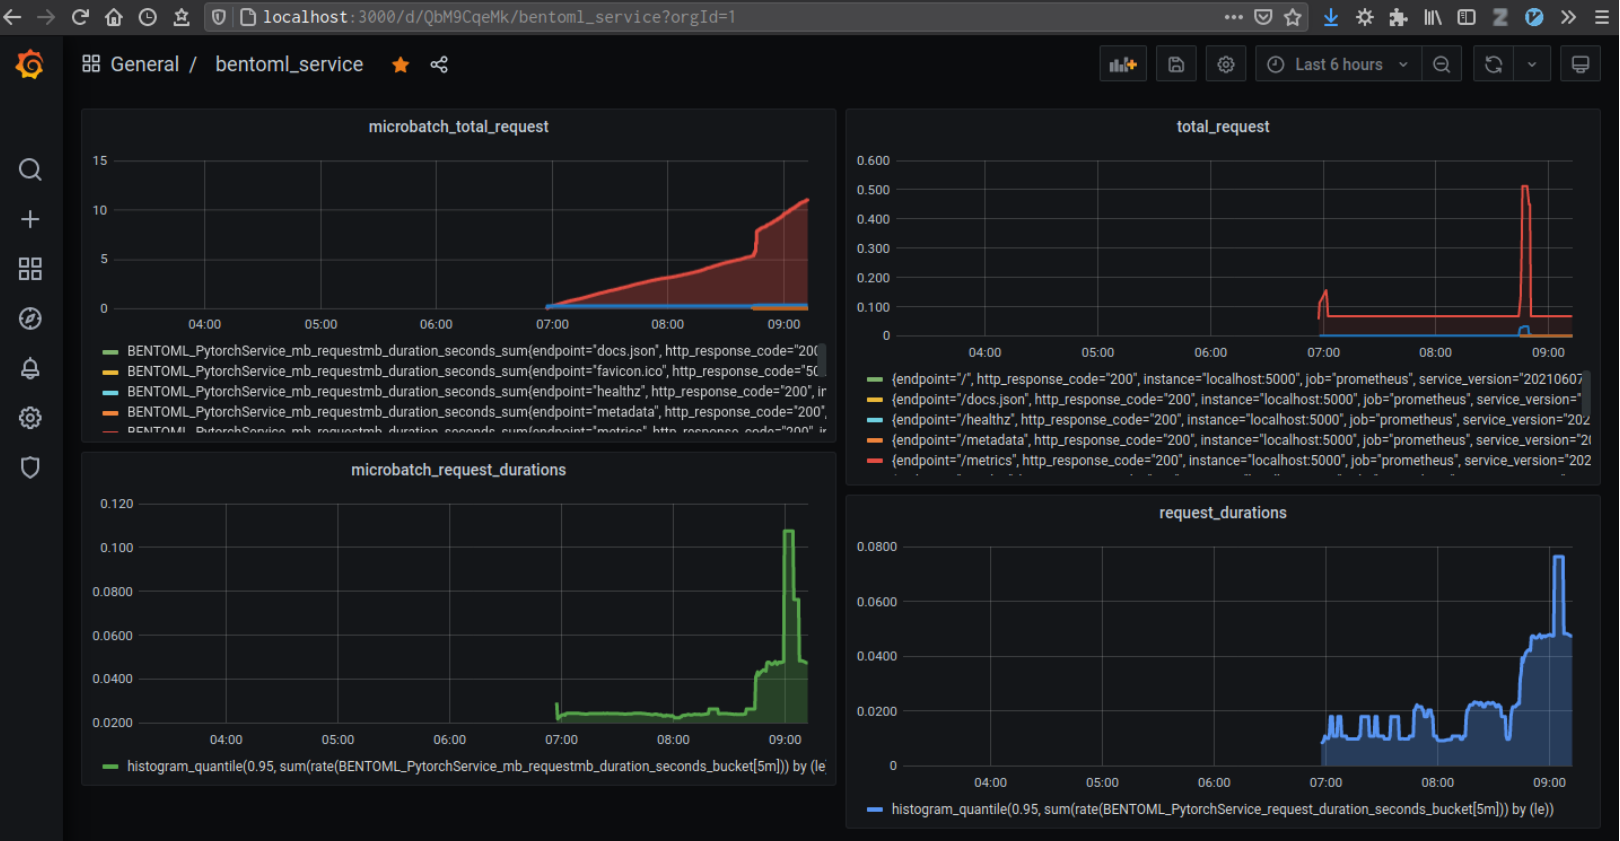
Task: Star the bentoml_service dashboard
Action: pyautogui.click(x=400, y=65)
